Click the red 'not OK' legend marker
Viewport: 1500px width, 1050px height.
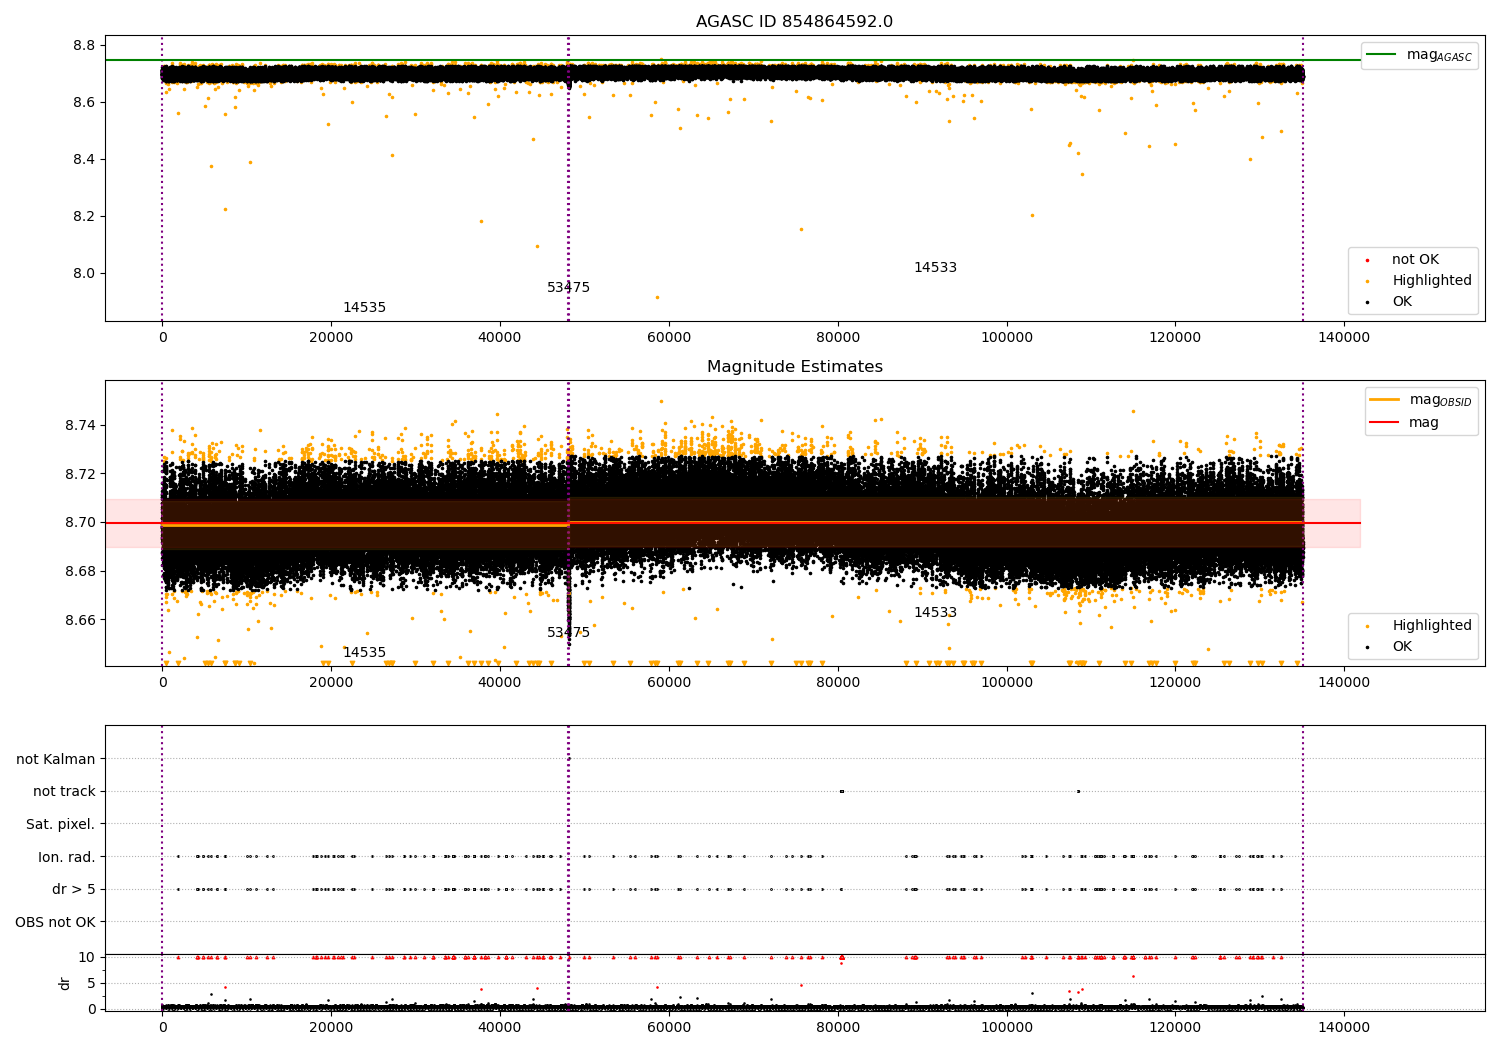(x=1367, y=260)
